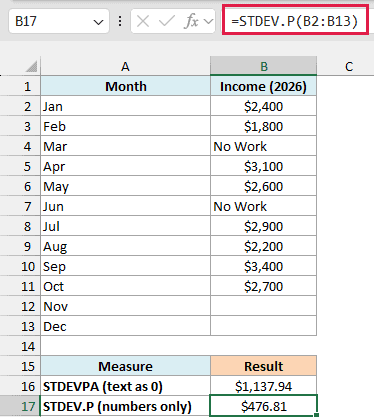374x417 pixels.
Task: Select the Dec cell
Action: 125,326
